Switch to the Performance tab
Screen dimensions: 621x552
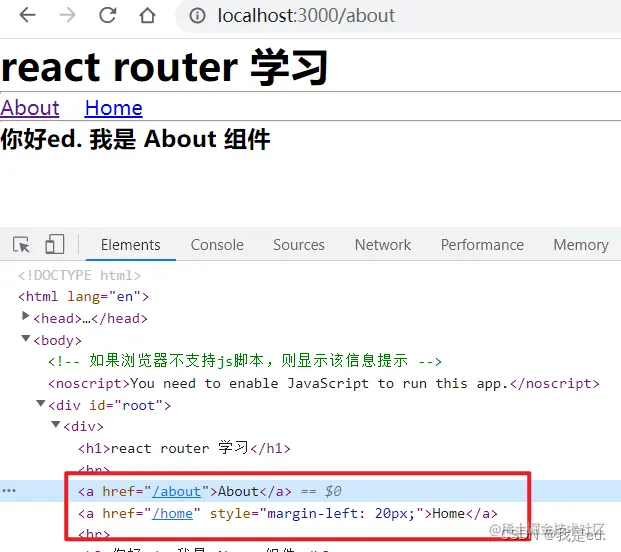tap(482, 245)
